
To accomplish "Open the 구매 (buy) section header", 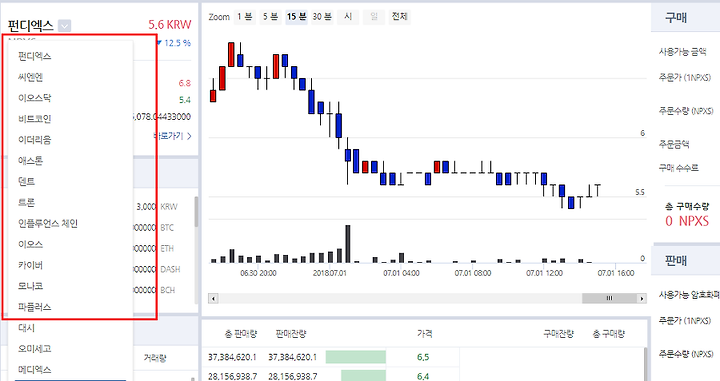I will 676,17.
